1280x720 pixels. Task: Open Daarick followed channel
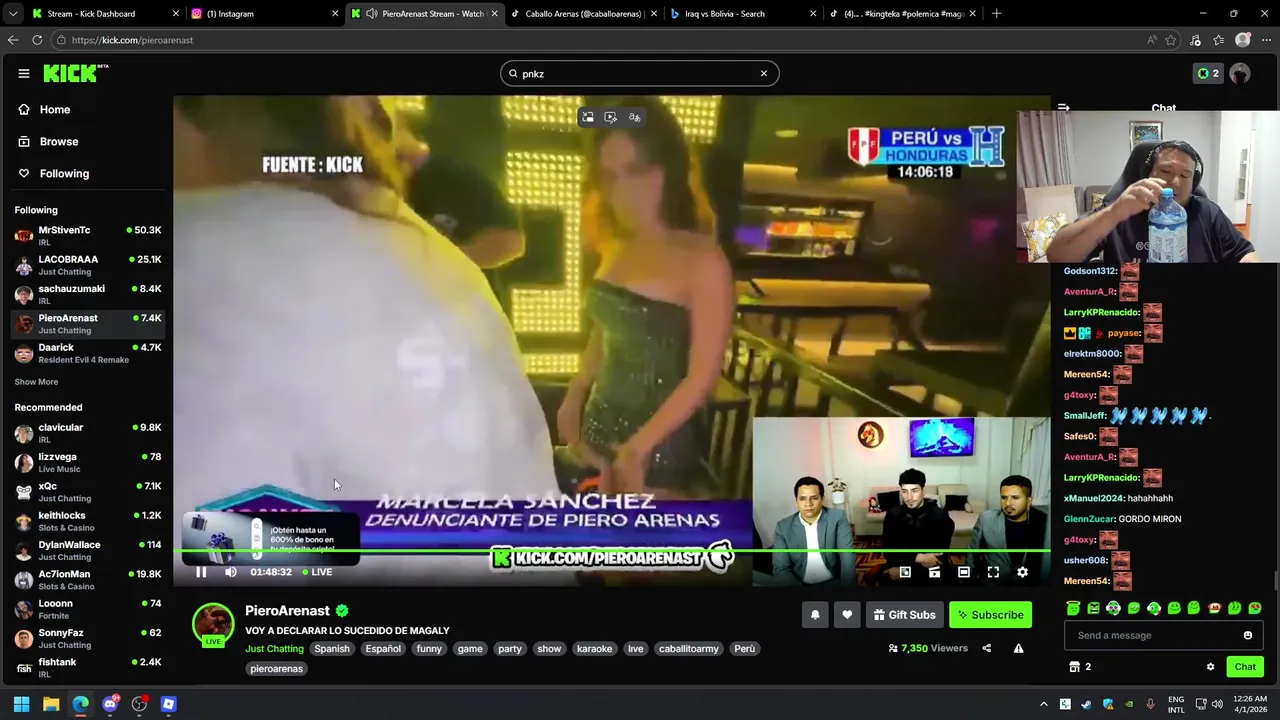[x=87, y=353]
